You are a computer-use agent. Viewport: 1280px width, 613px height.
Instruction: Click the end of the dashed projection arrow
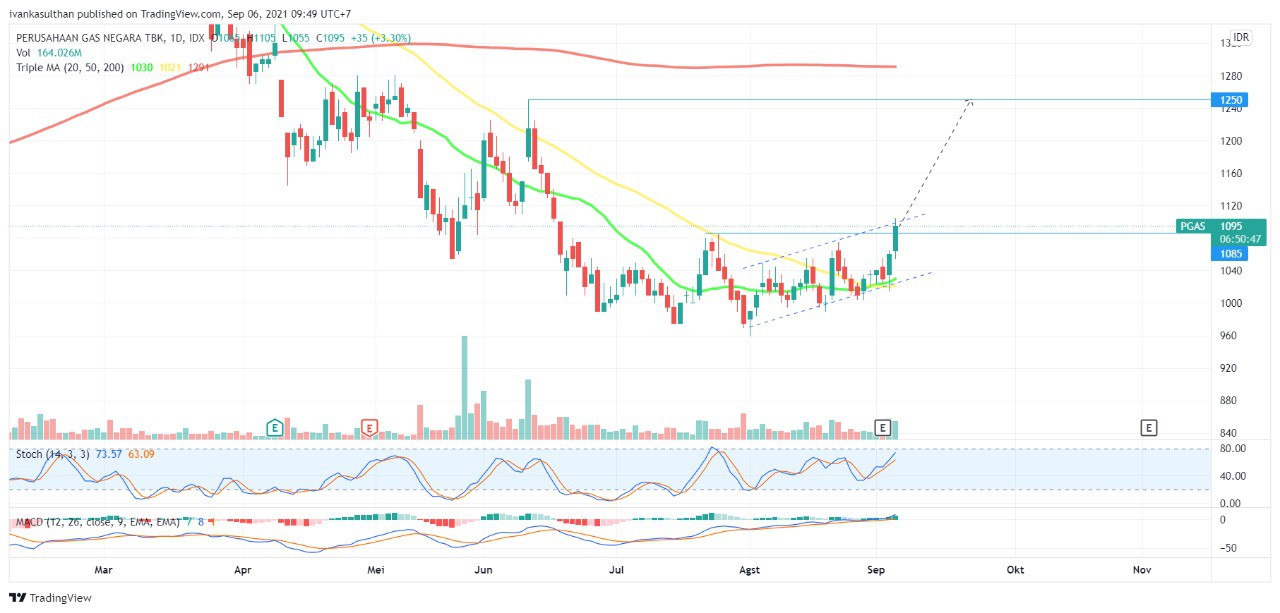969,101
